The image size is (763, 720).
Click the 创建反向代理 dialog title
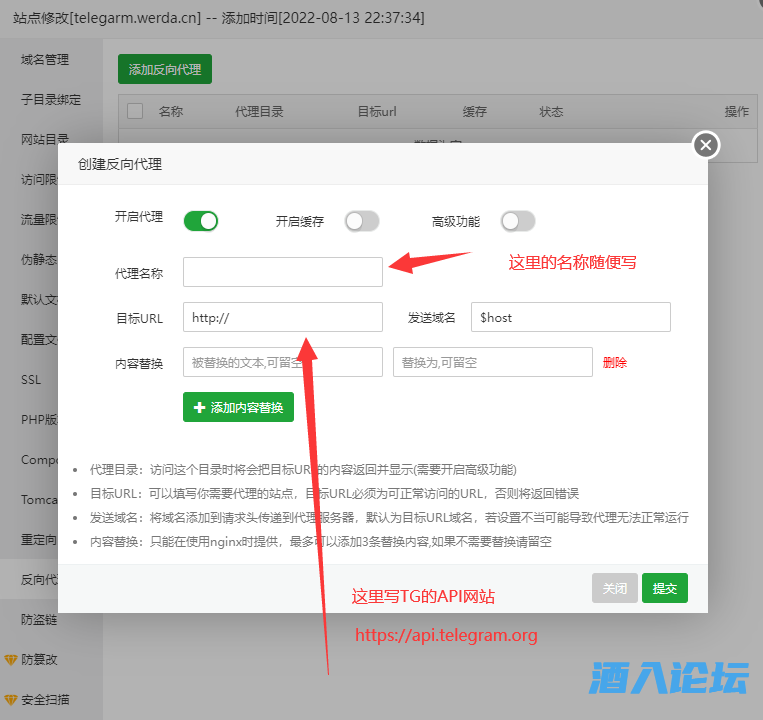(120, 164)
